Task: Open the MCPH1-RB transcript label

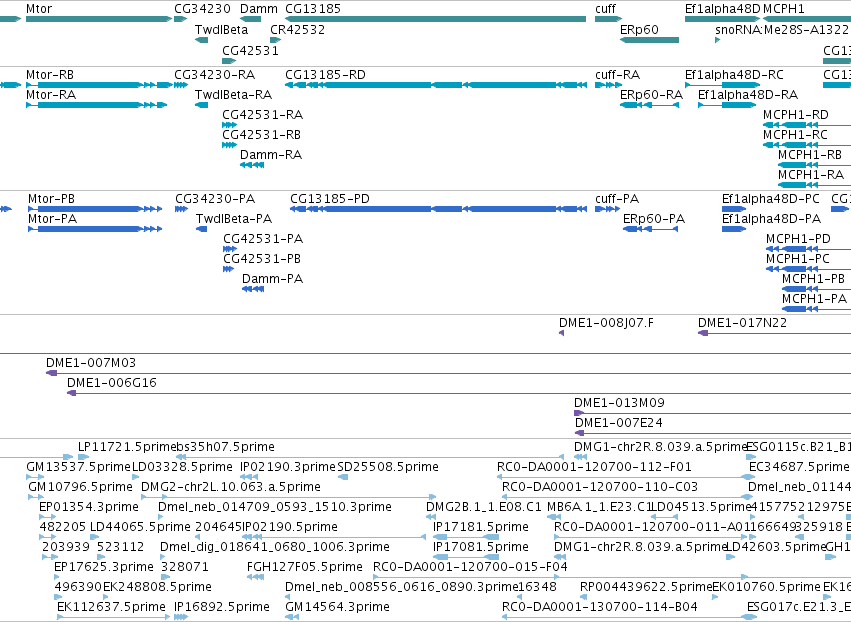Action: tap(810, 155)
